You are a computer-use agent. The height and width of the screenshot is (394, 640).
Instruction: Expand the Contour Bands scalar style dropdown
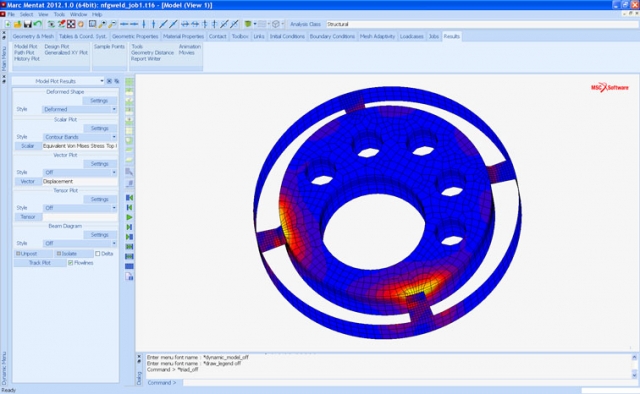pos(80,137)
